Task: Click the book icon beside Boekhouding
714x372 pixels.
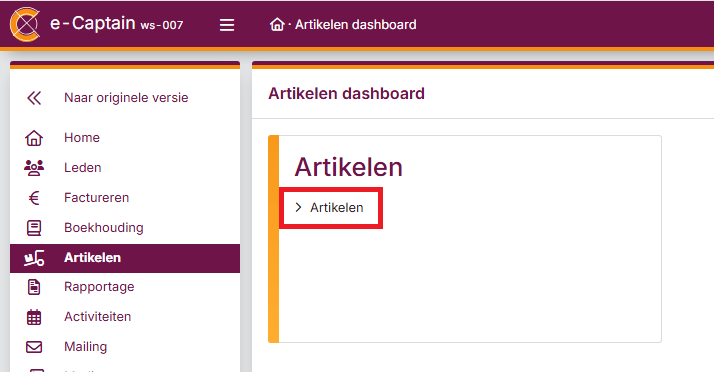Action: pyautogui.click(x=34, y=228)
